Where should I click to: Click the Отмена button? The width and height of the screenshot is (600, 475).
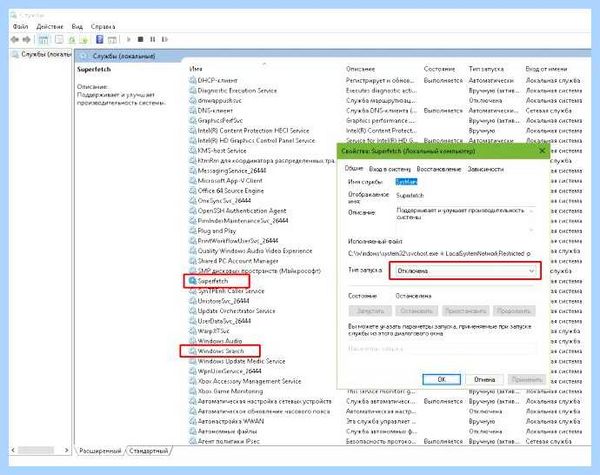(x=484, y=379)
